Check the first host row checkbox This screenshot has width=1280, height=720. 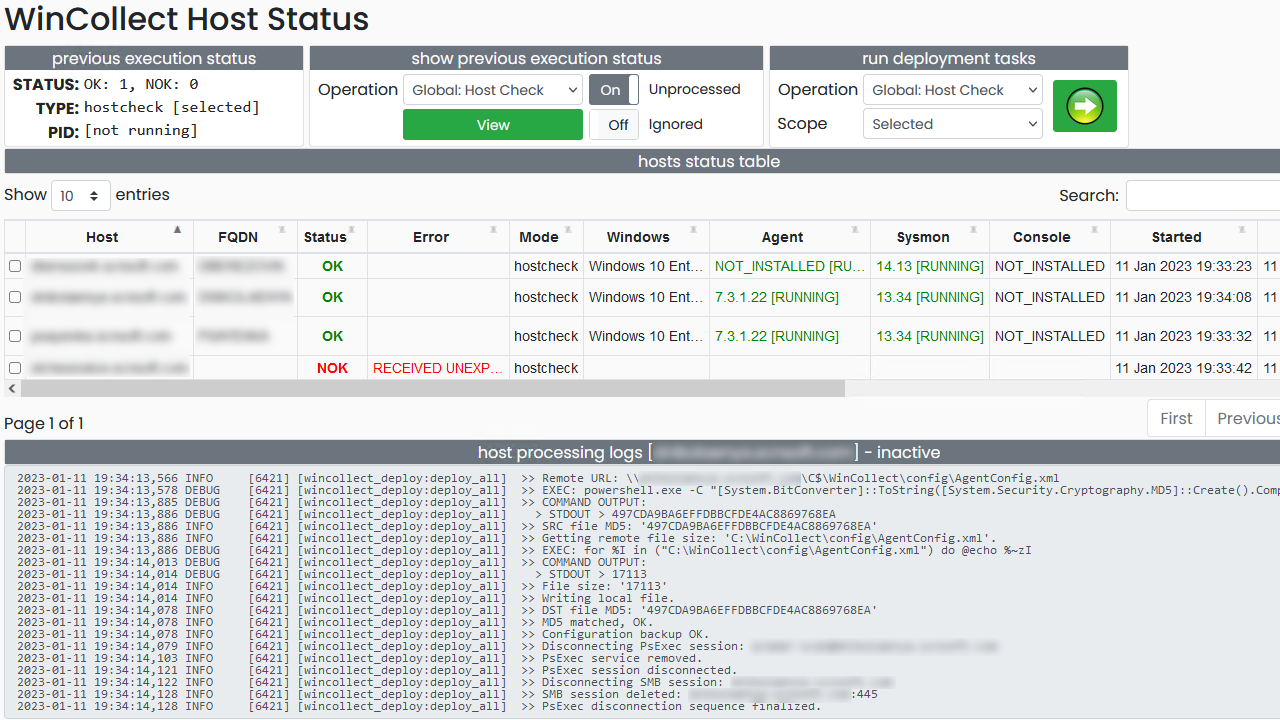15,266
